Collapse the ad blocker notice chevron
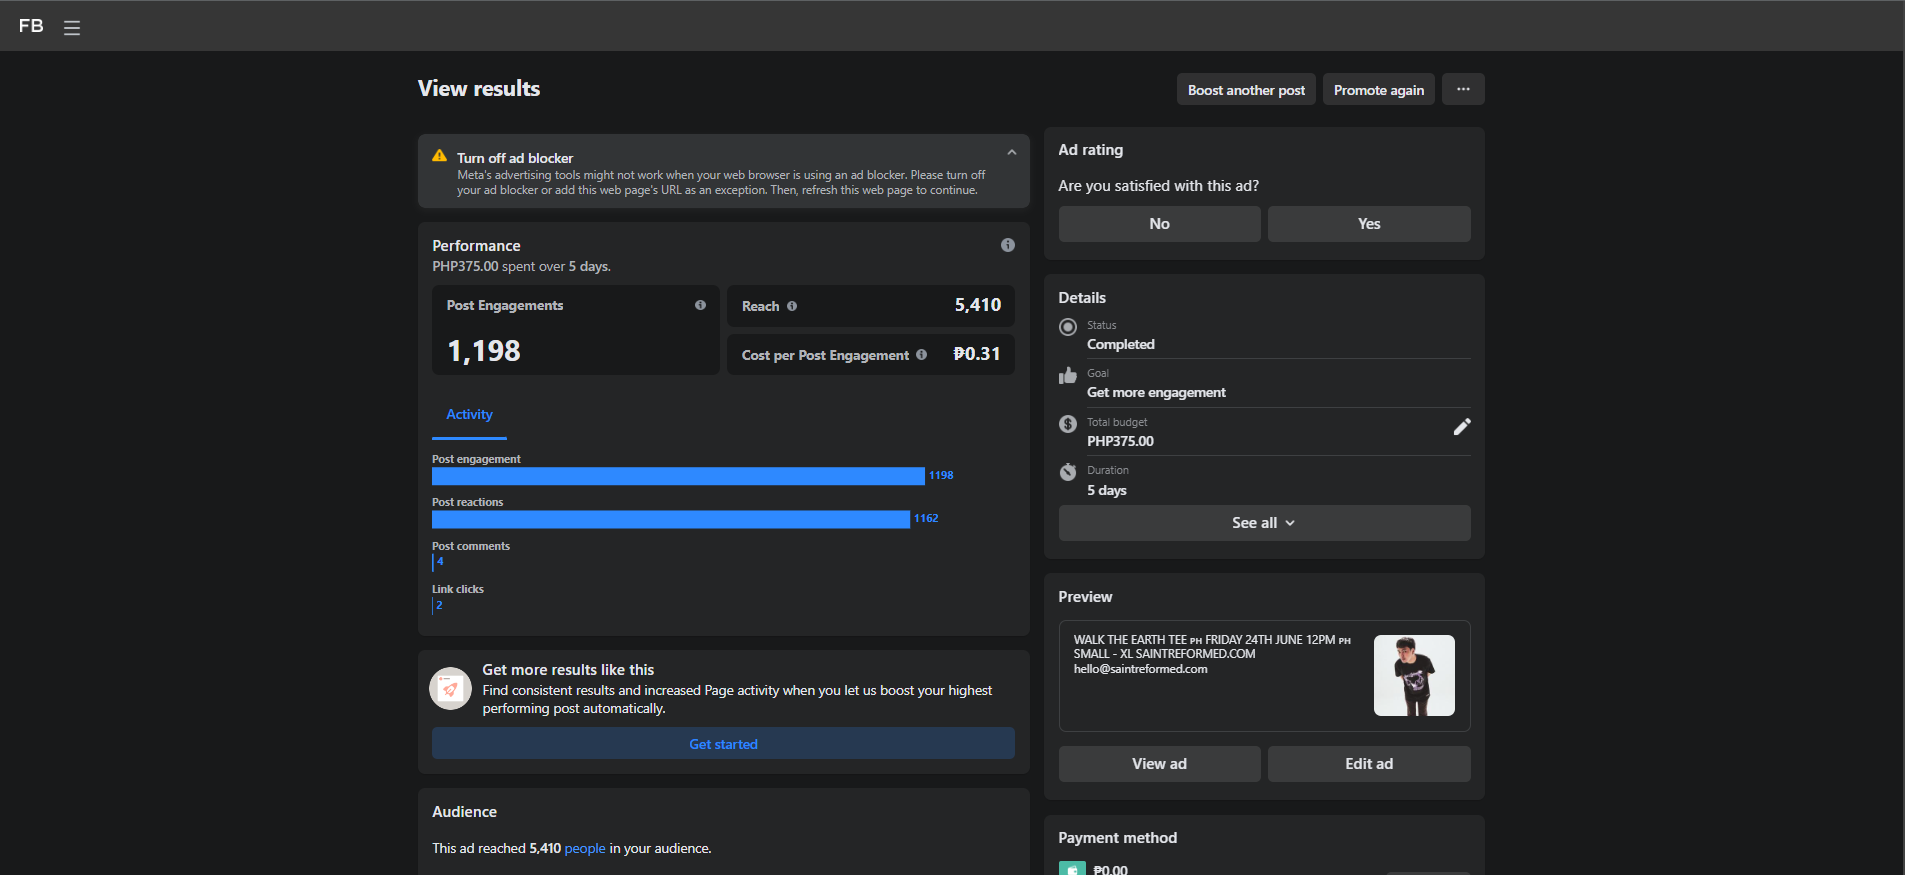 tap(1012, 152)
